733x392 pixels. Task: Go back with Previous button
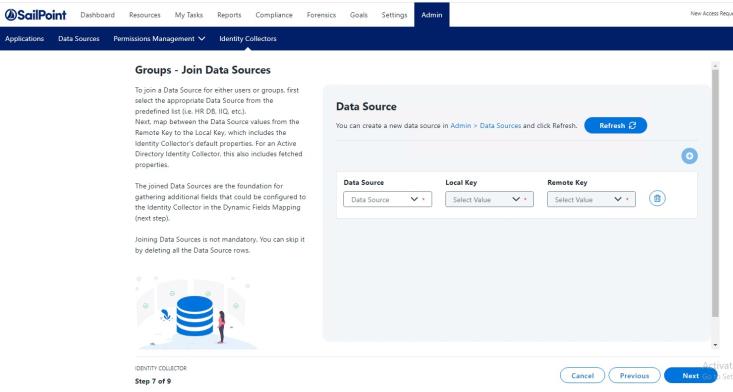click(634, 376)
